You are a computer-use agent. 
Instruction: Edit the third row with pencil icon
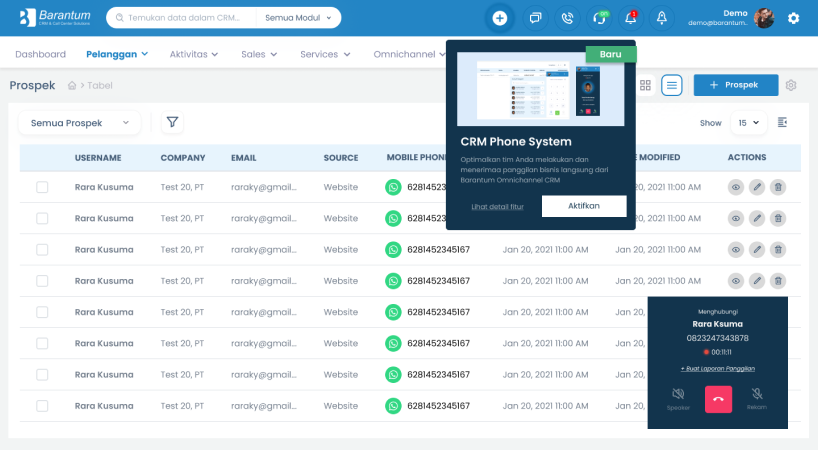point(757,250)
